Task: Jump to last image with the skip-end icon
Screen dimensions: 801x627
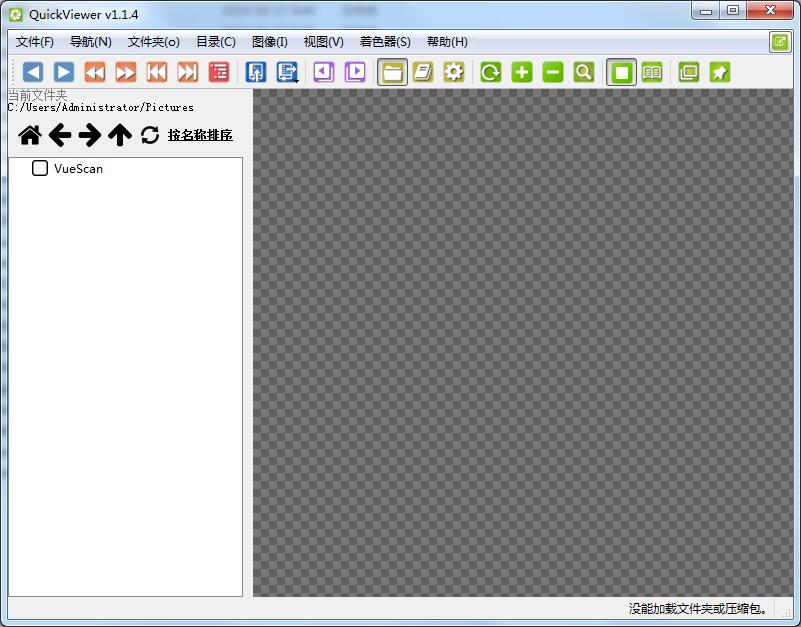Action: click(x=188, y=72)
